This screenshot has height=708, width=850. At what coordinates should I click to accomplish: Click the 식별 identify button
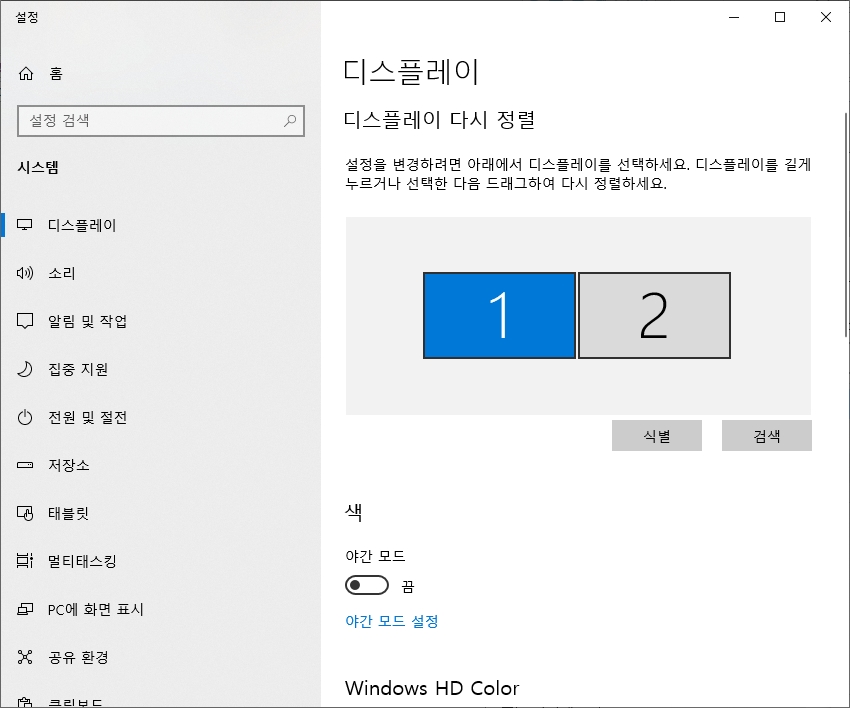coord(656,435)
